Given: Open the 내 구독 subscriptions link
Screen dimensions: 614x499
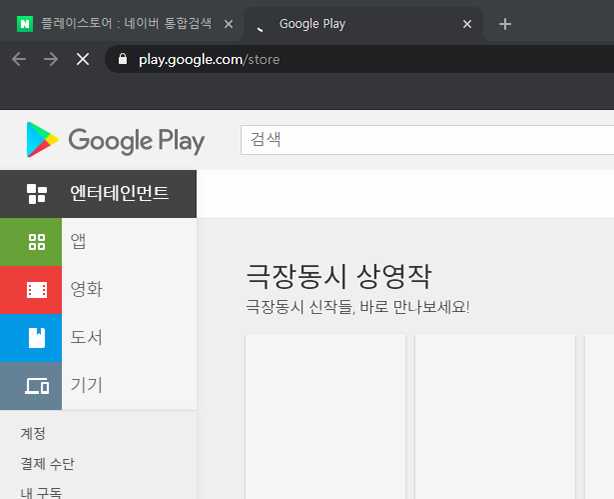Looking at the screenshot, I should coord(41,493).
